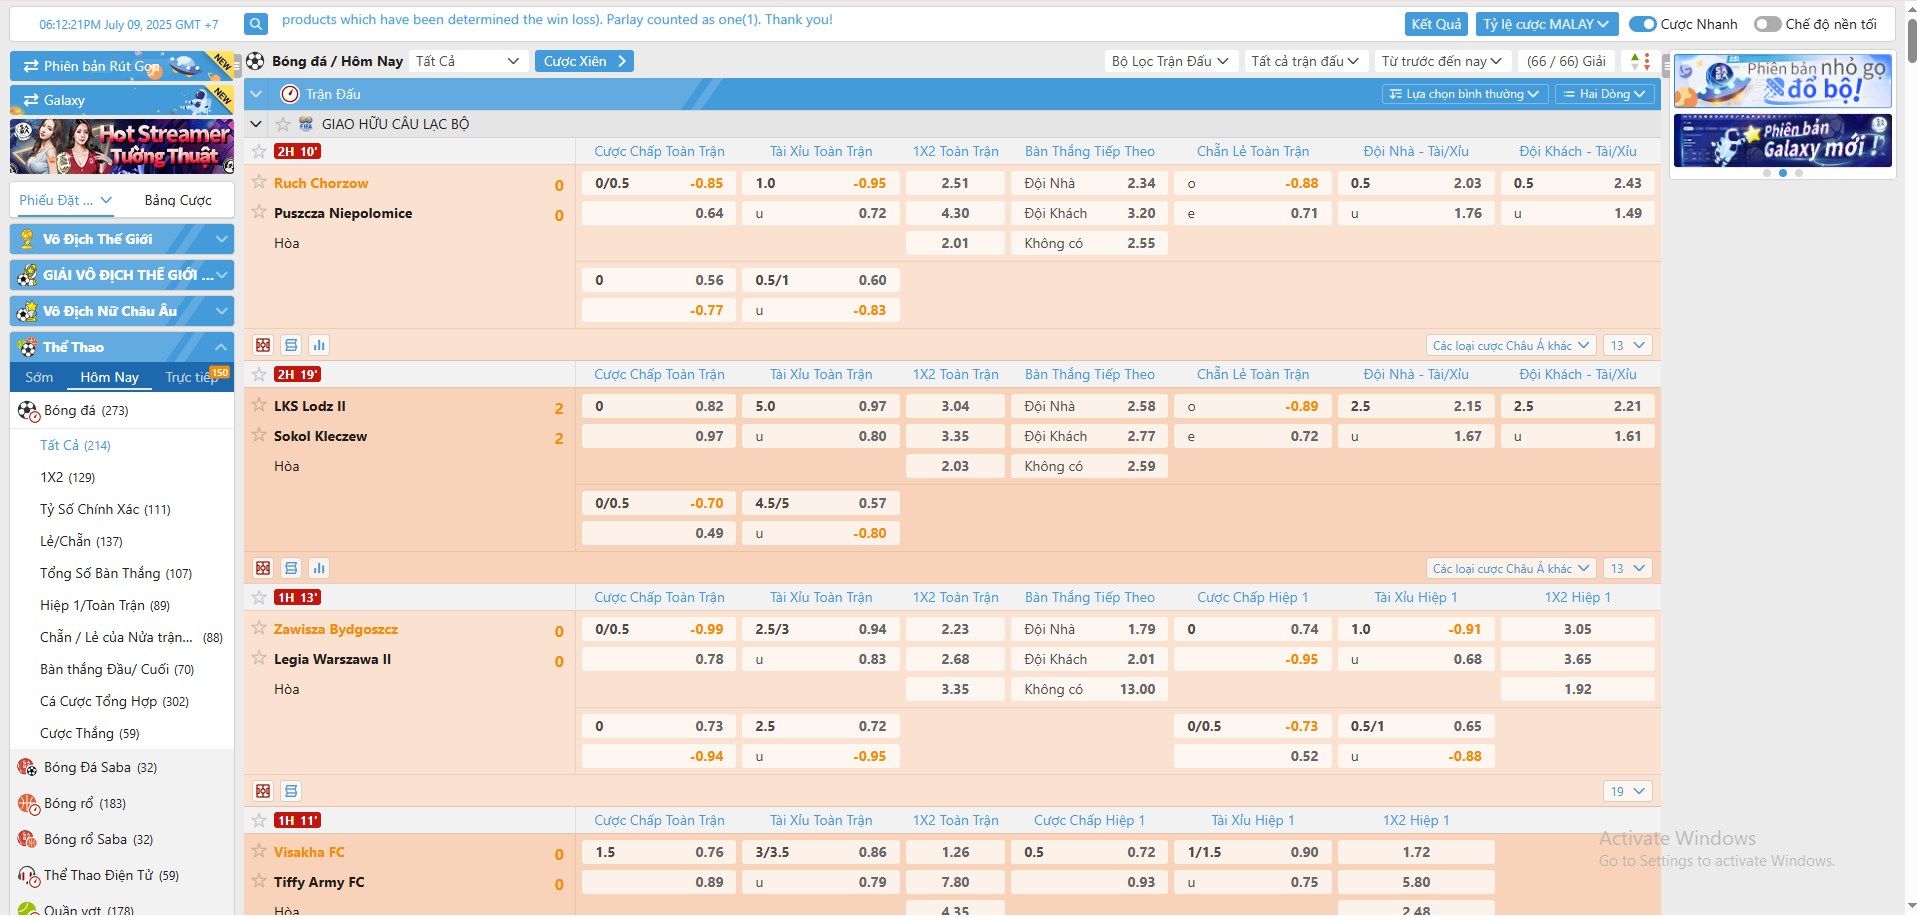Collapse the Thể Thao sidebar section
The height and width of the screenshot is (917, 1917).
(x=221, y=347)
